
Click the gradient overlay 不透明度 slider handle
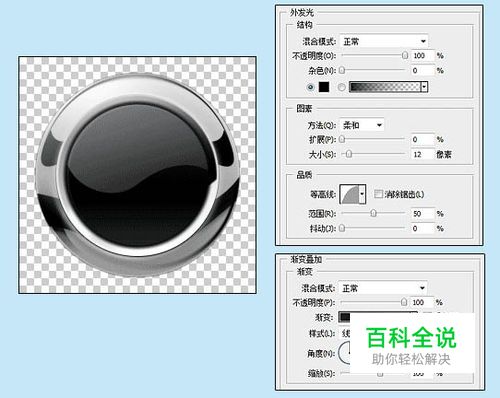404,302
